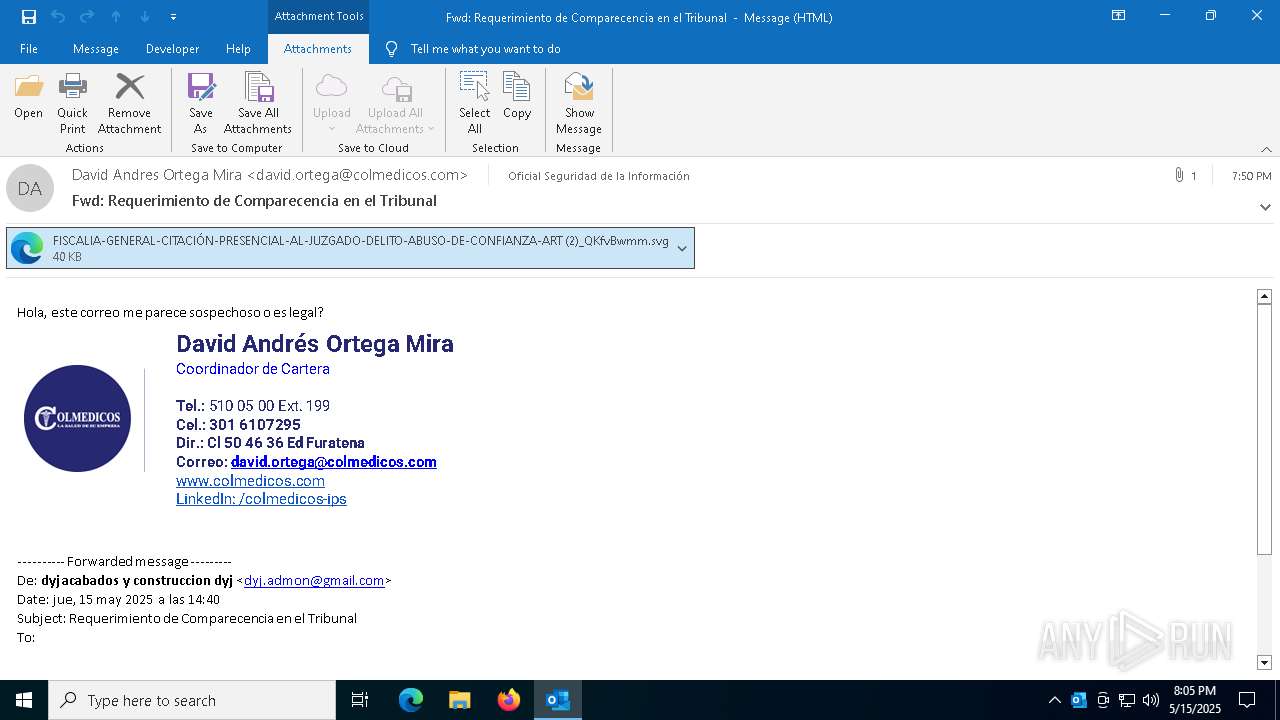Go to the next item with down arrow
1280x720 pixels.
click(x=145, y=17)
